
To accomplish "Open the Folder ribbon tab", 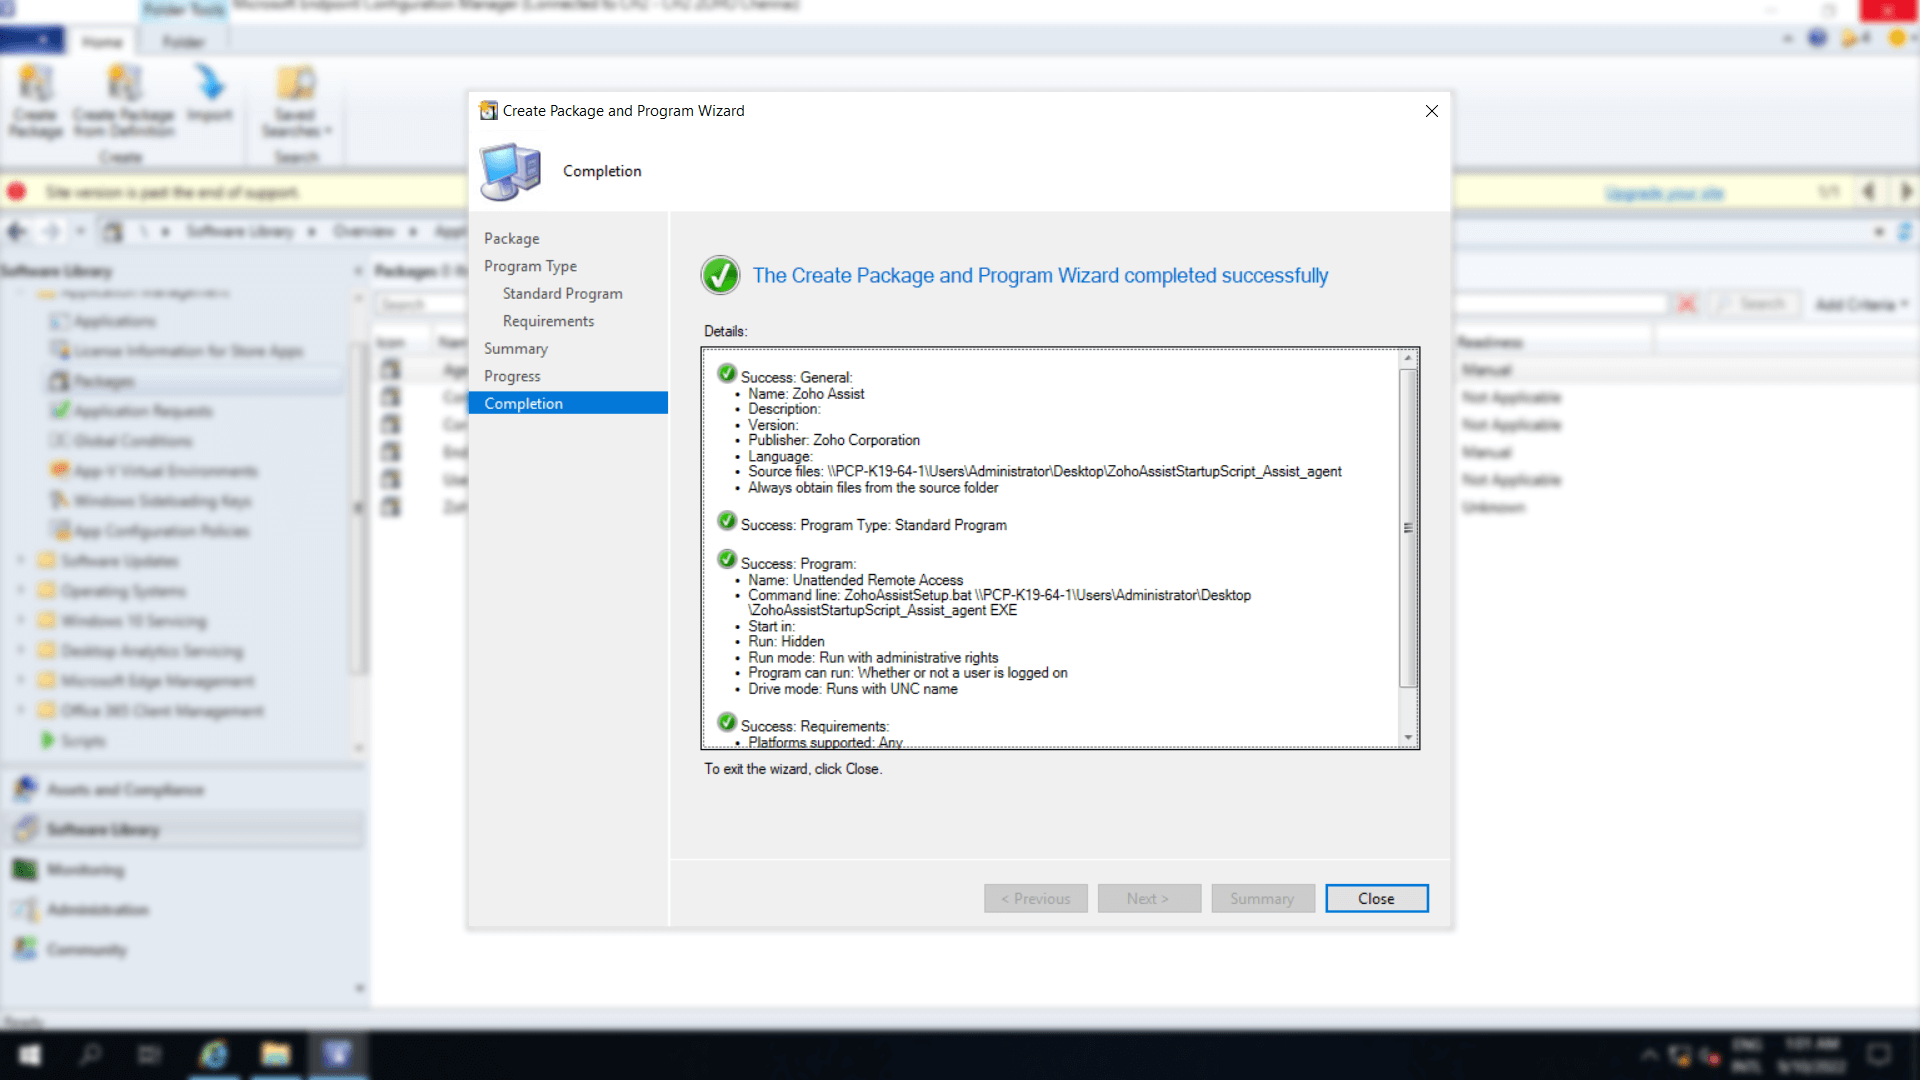I will point(183,42).
